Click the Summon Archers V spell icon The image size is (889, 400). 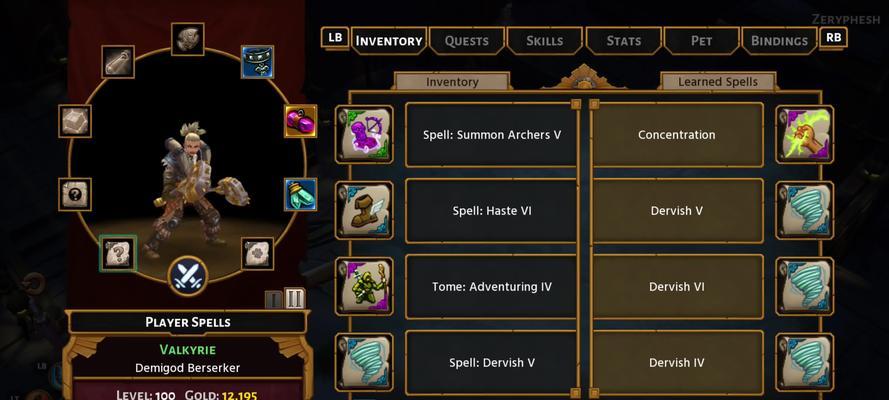pyautogui.click(x=364, y=135)
